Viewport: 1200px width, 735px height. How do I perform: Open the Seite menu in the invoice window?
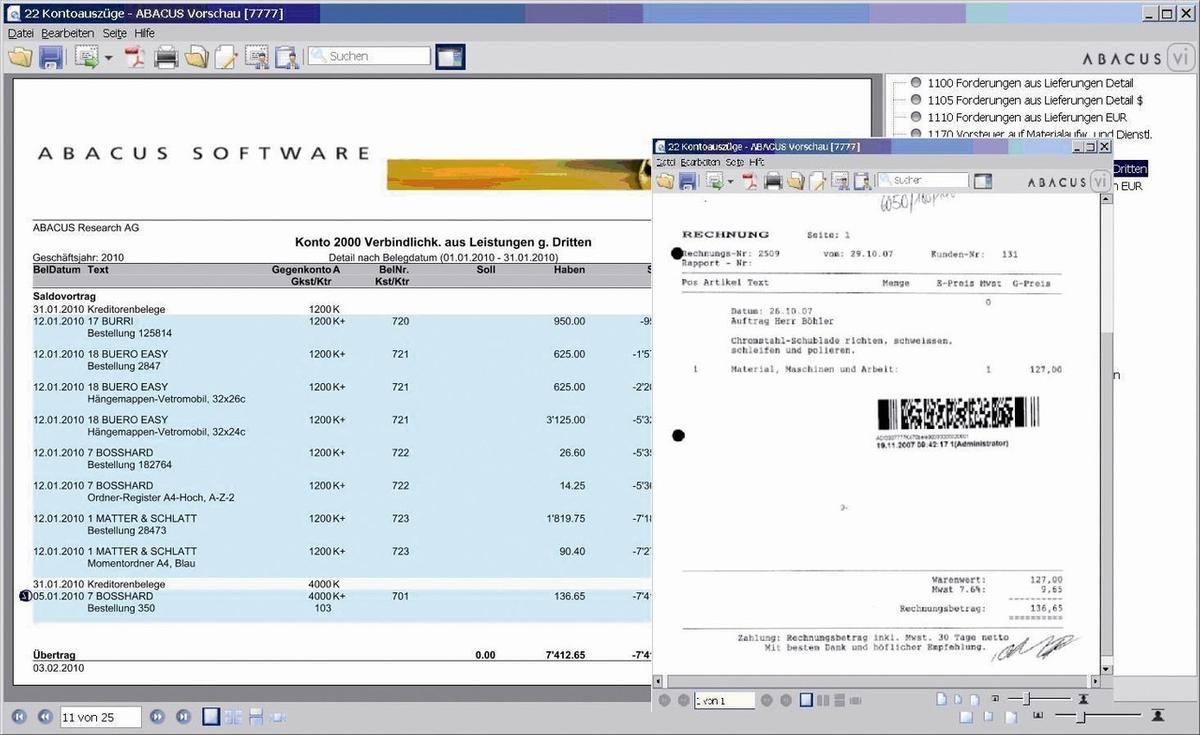point(735,162)
